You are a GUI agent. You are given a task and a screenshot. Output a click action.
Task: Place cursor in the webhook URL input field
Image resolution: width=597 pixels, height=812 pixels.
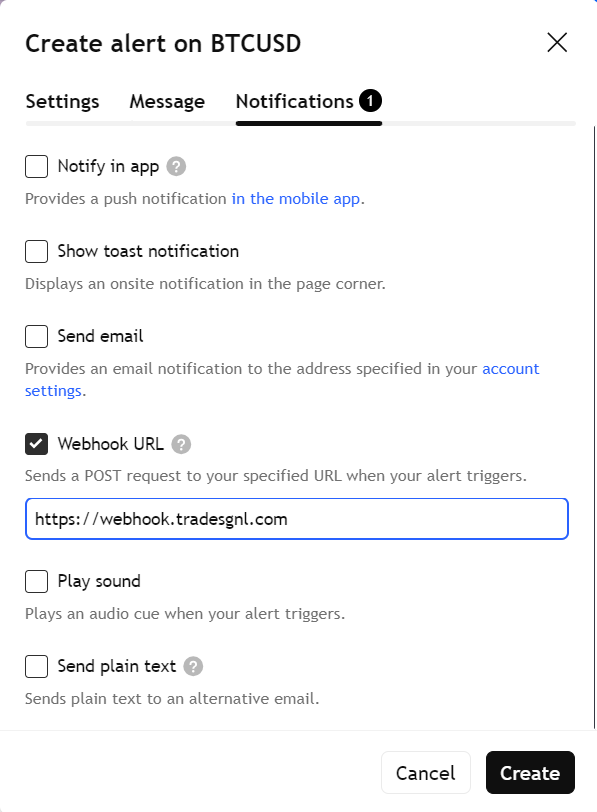tap(296, 518)
